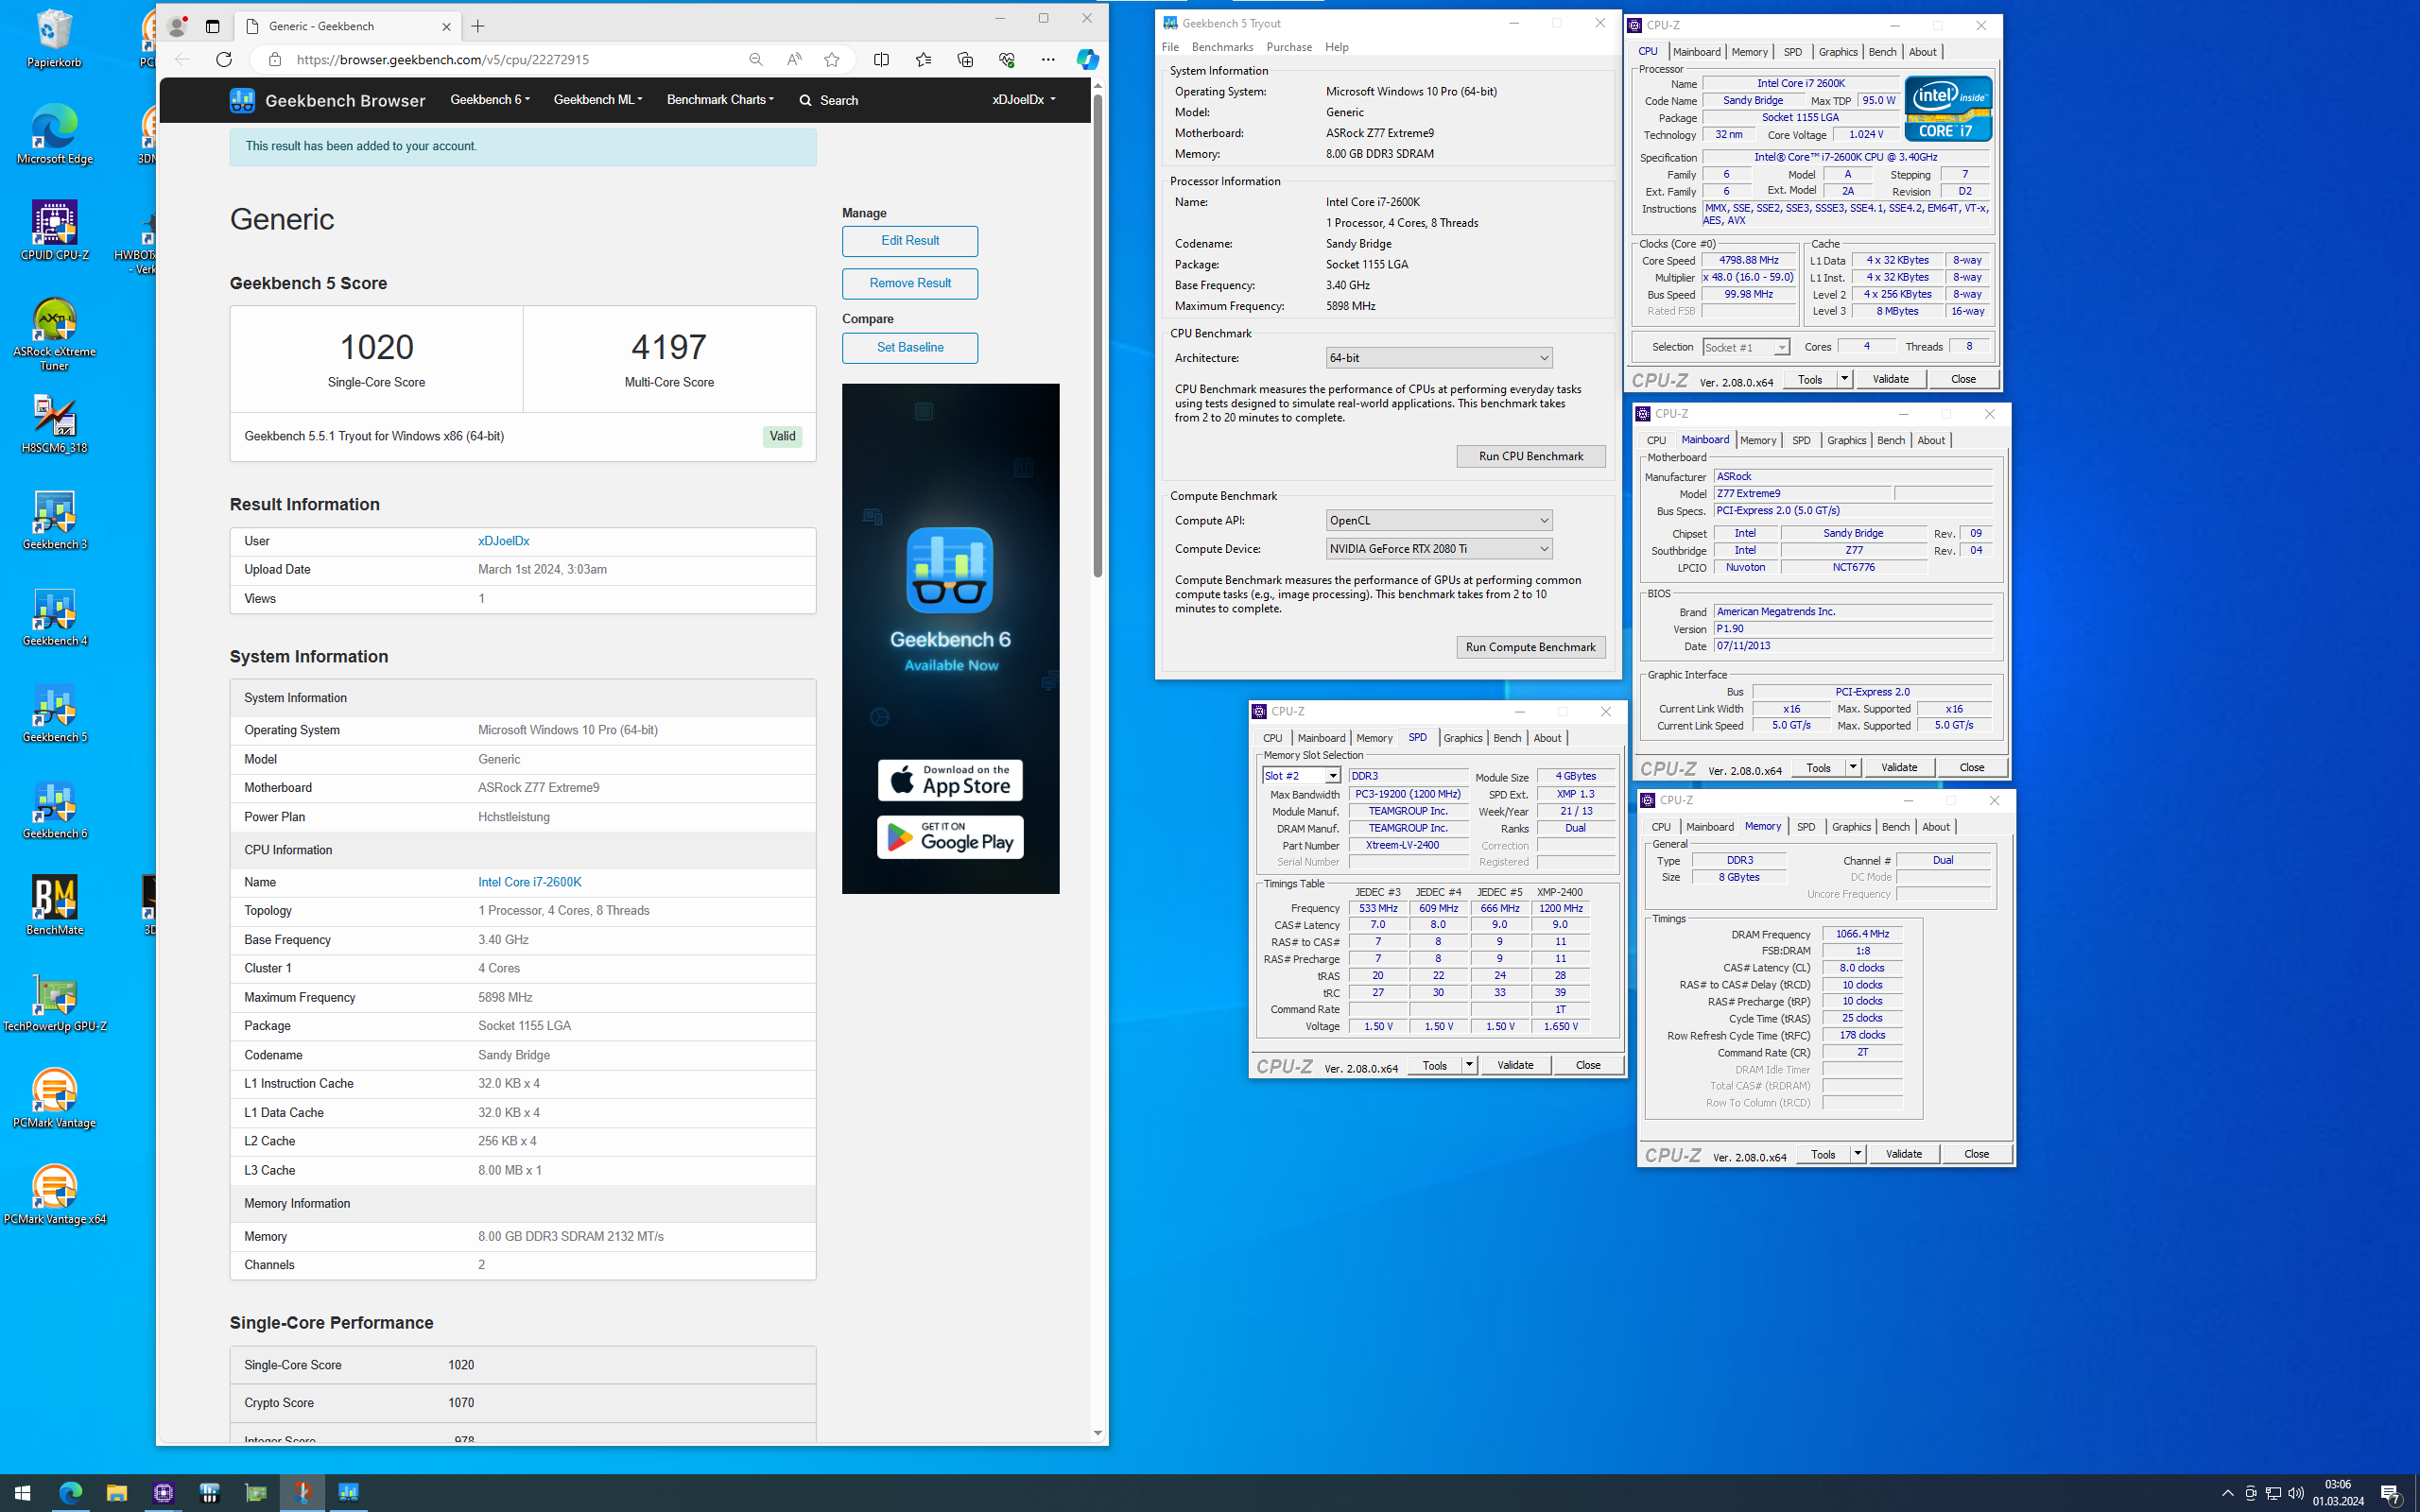The height and width of the screenshot is (1512, 2420).
Task: Open volume control in system tray
Action: (x=2296, y=1493)
